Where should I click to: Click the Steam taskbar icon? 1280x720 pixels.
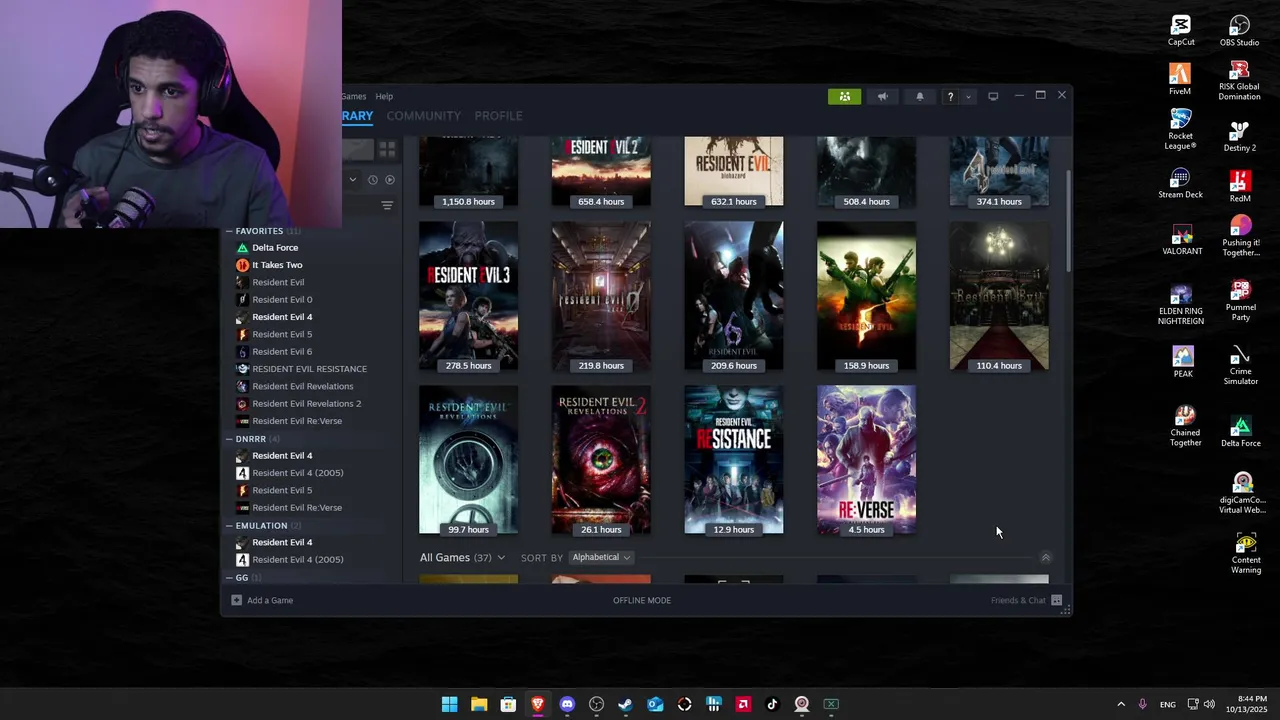(625, 704)
